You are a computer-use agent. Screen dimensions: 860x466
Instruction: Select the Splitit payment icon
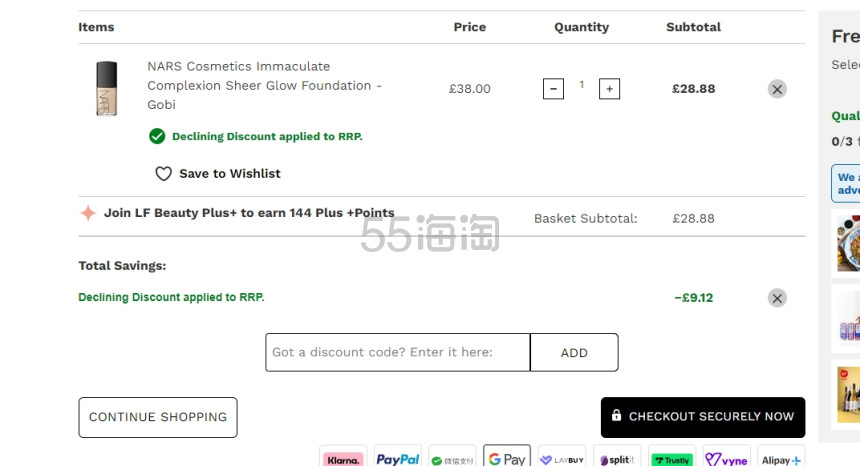(617, 459)
